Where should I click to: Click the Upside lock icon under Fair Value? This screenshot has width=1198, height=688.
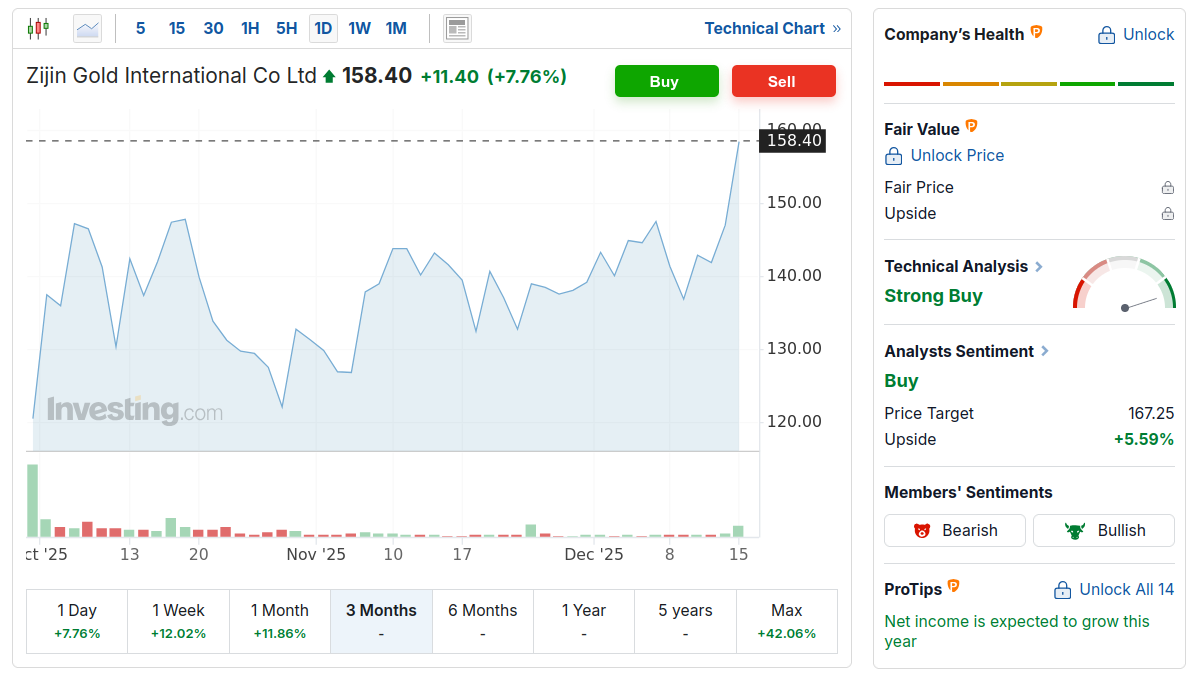point(1167,214)
